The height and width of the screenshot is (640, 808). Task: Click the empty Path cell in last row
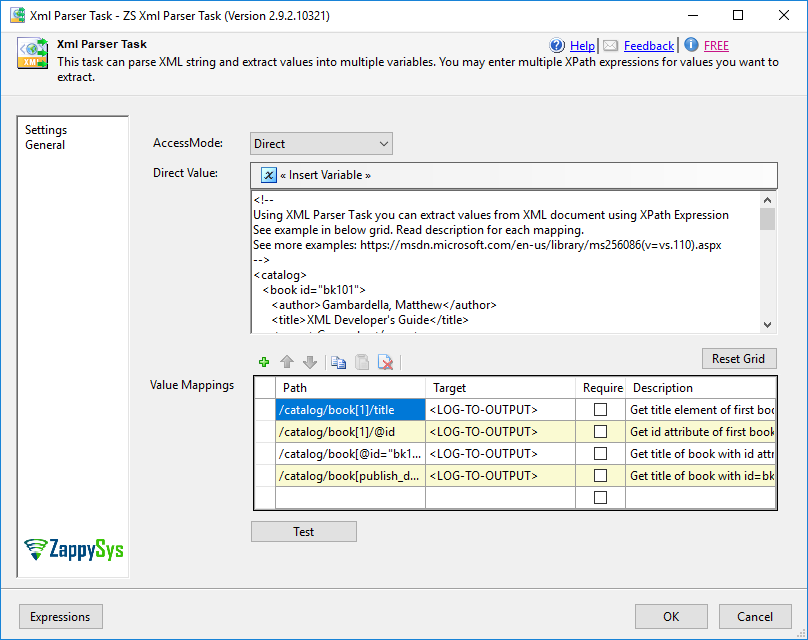click(x=350, y=498)
